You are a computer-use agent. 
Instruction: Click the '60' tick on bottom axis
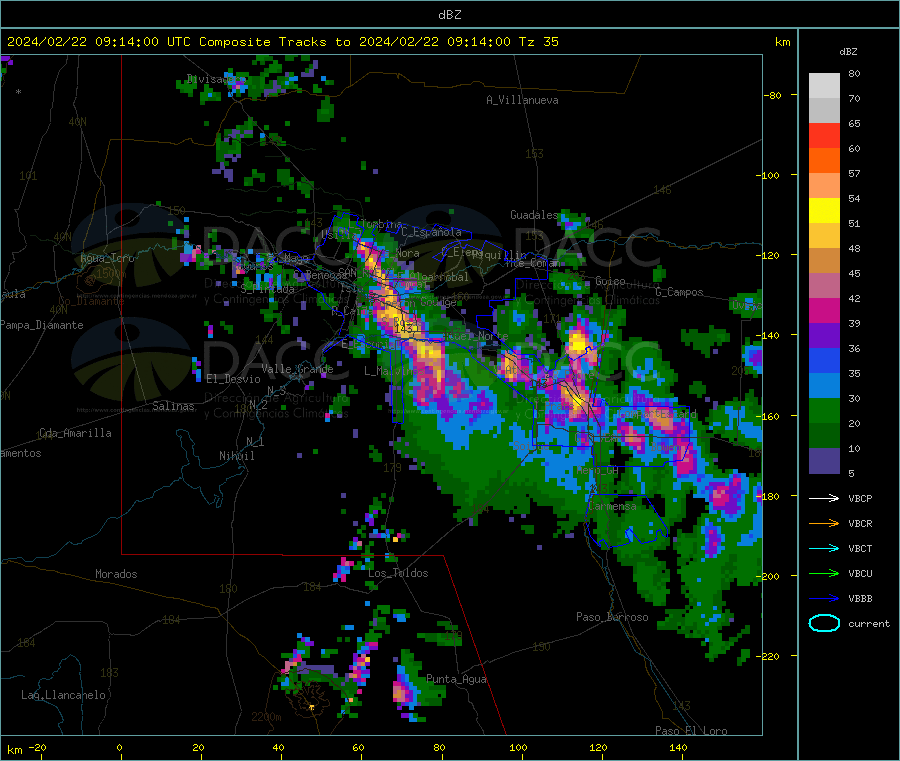tap(359, 747)
